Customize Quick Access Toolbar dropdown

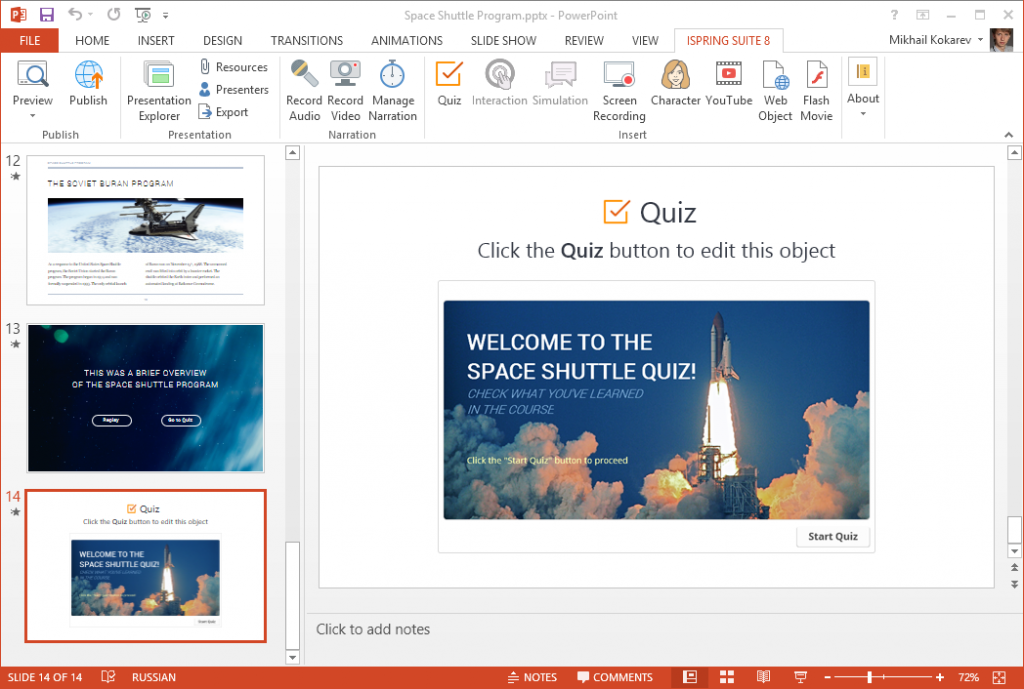point(166,15)
